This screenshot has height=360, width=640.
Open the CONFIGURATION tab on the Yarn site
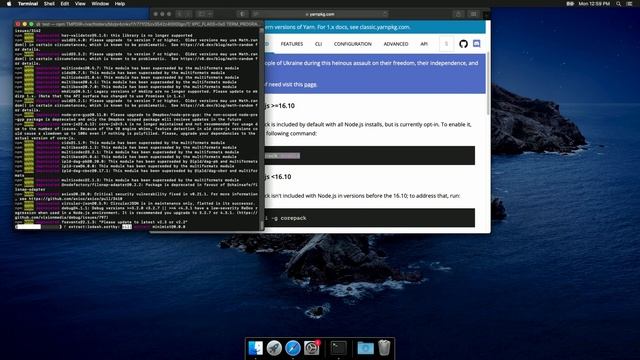pos(353,44)
